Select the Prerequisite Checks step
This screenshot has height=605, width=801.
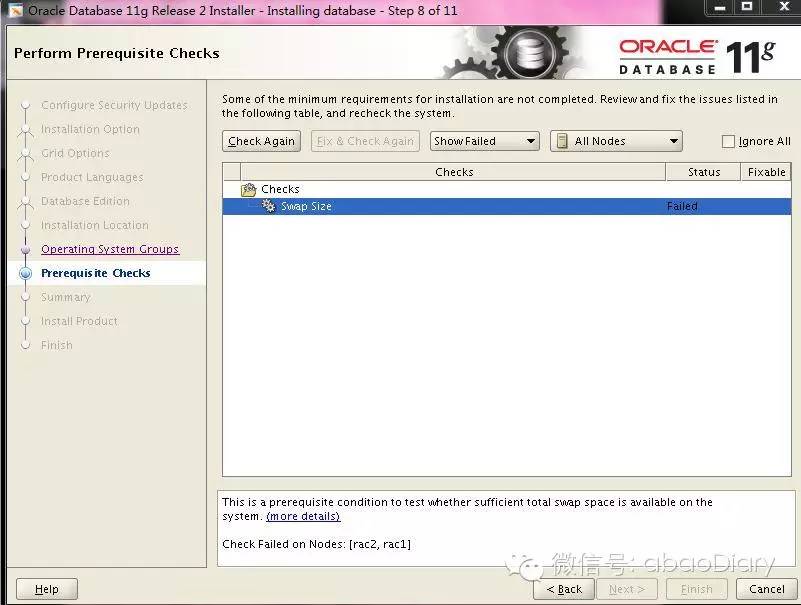(x=96, y=273)
